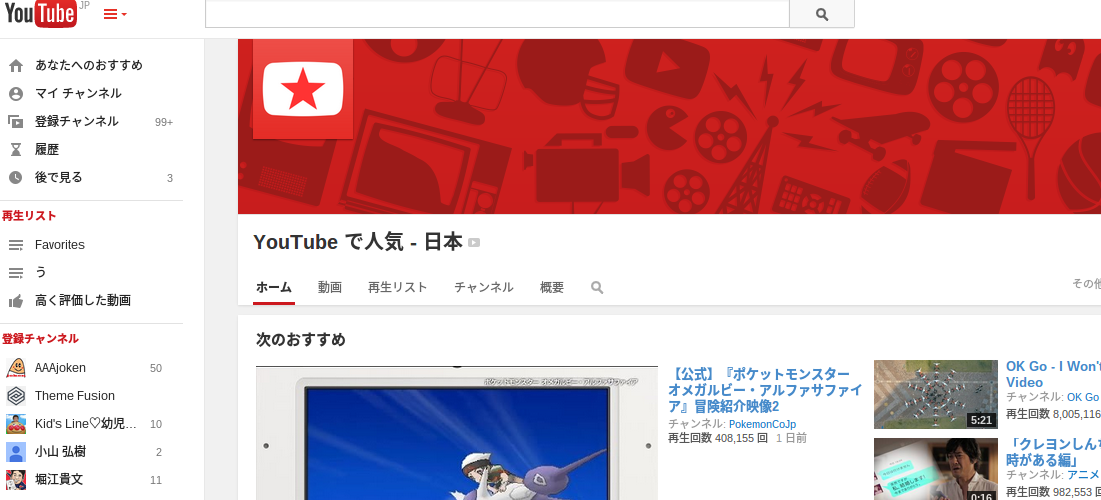Open 小山 弘樹 channel in sidebar
Screen dimensions: 1101x500
(60, 452)
